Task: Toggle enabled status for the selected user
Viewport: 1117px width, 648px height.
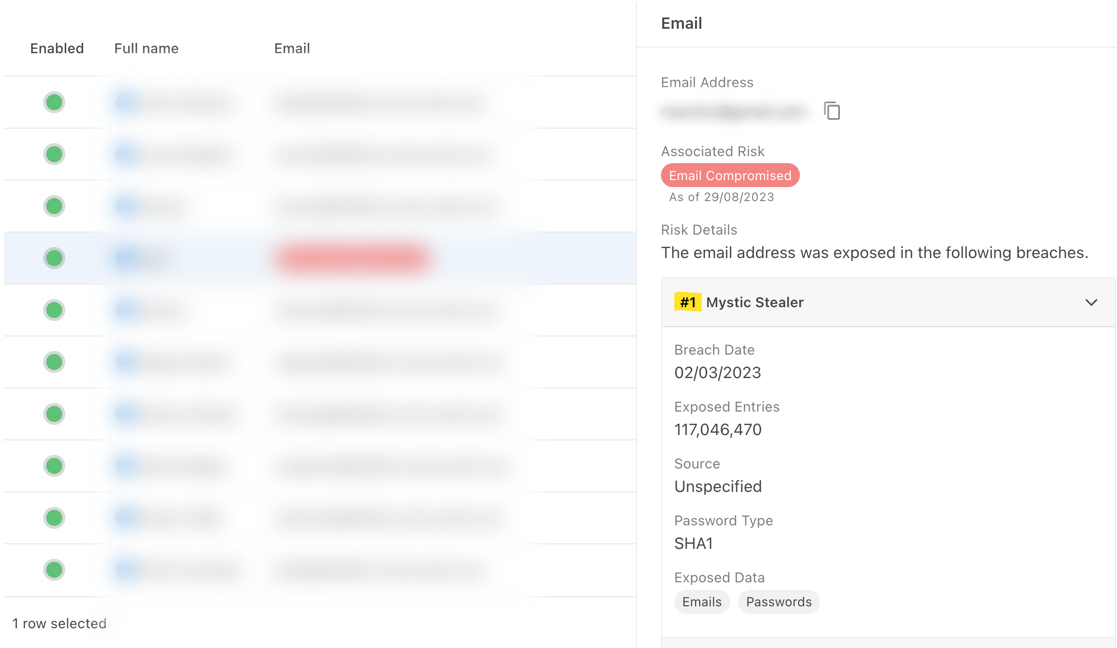Action: click(53, 258)
